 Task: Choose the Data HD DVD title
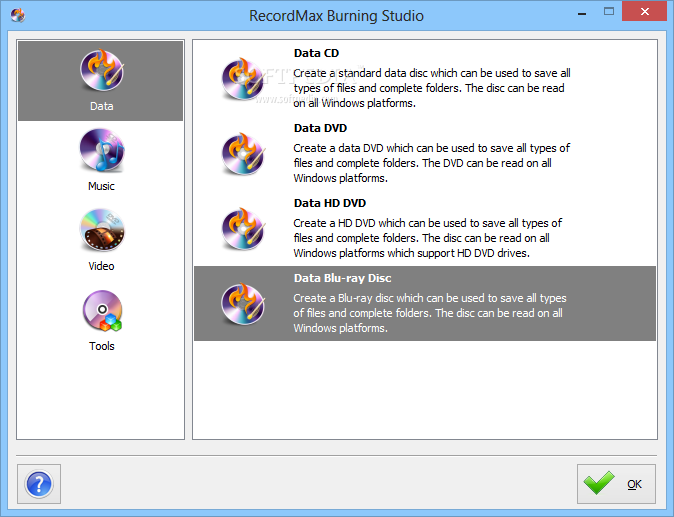pyautogui.click(x=330, y=203)
